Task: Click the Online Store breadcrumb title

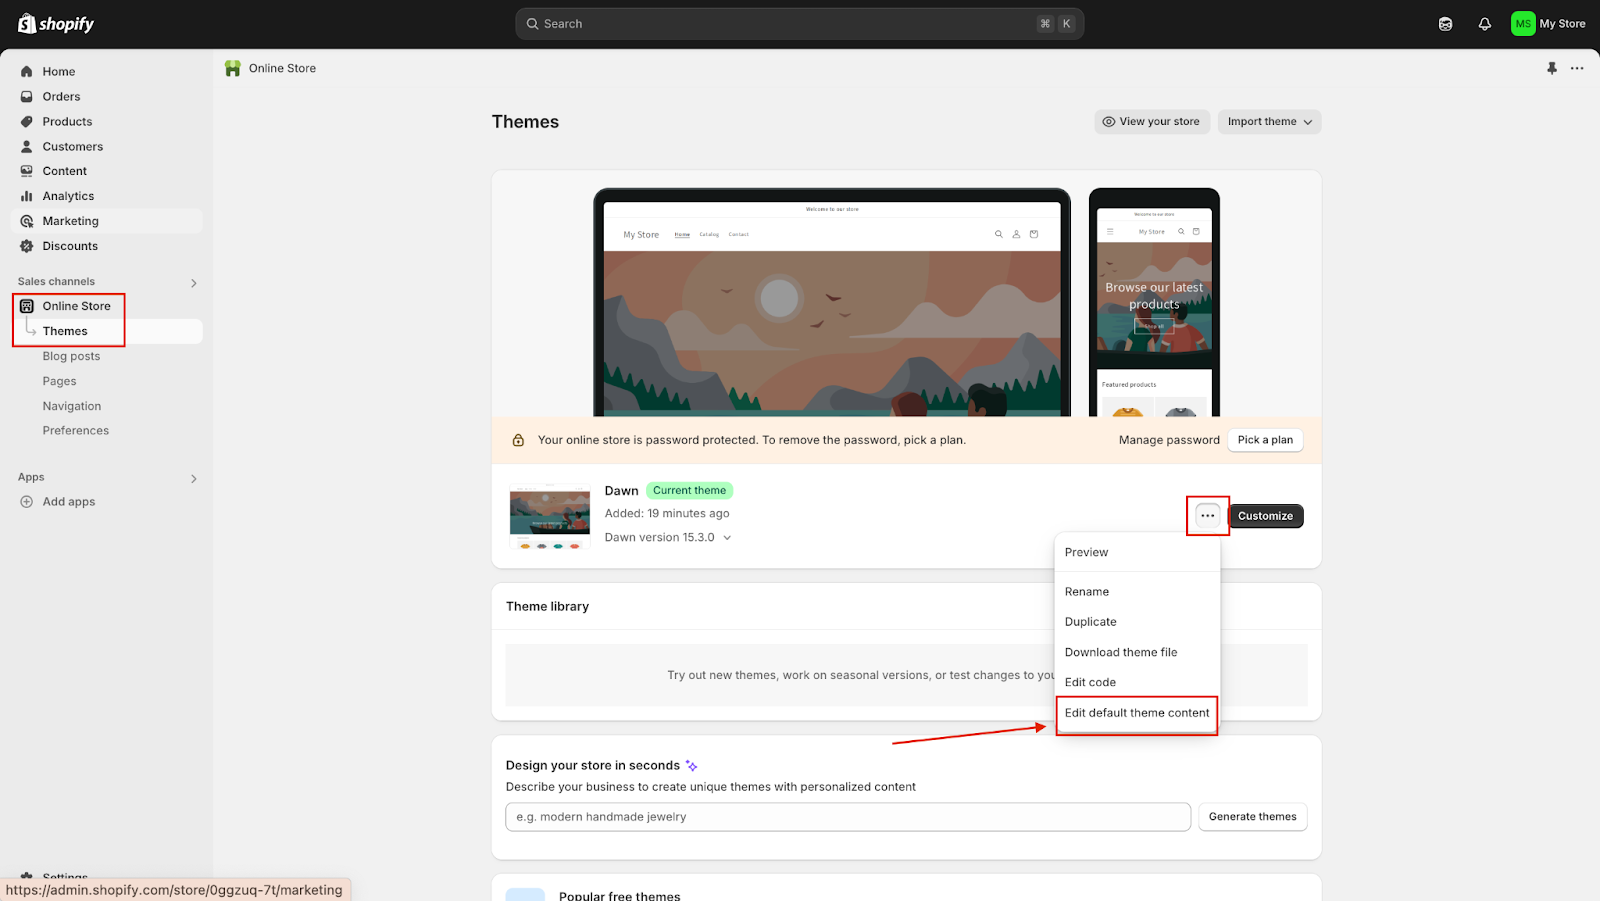Action: (282, 68)
